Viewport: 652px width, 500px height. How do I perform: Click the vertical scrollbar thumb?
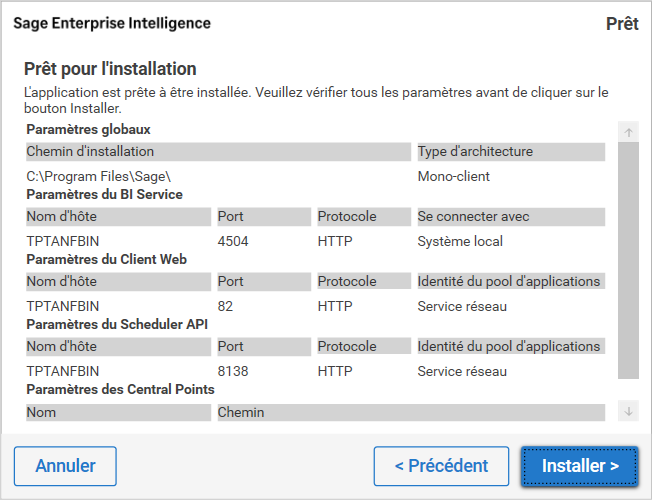(x=628, y=260)
